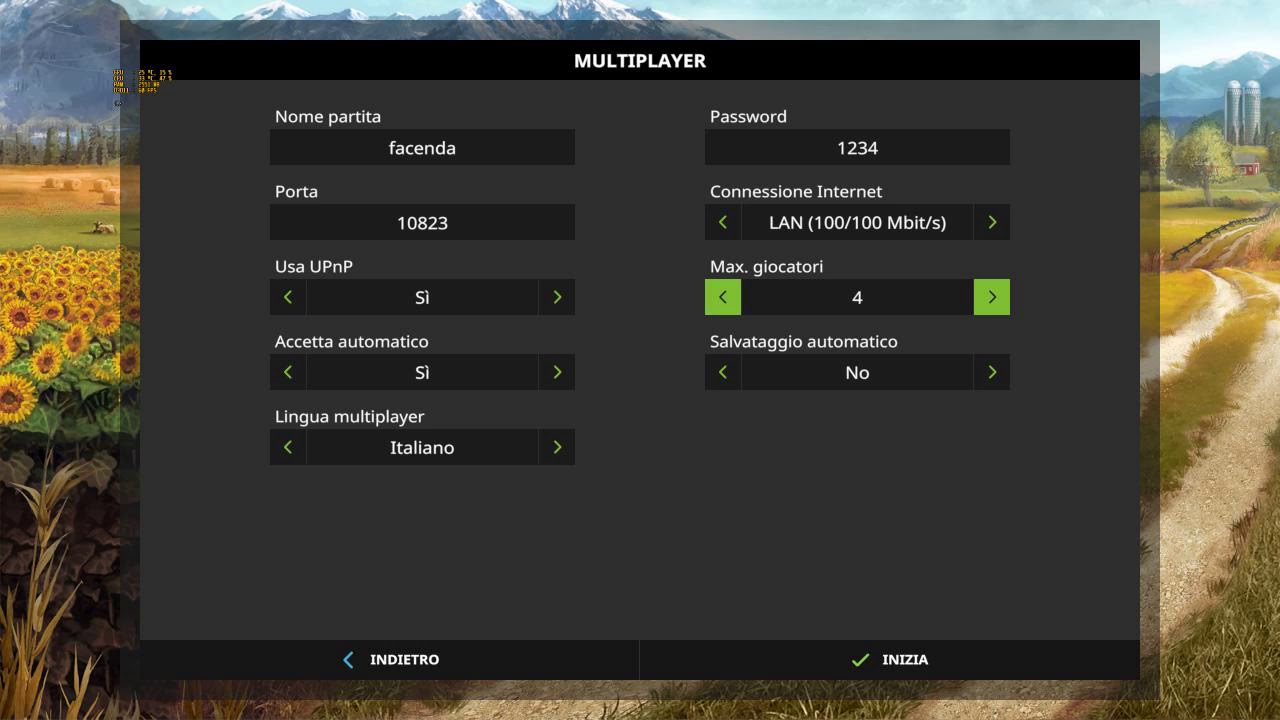The width and height of the screenshot is (1280, 720).
Task: Increase Max. giocatori with right arrow
Action: tap(992, 297)
